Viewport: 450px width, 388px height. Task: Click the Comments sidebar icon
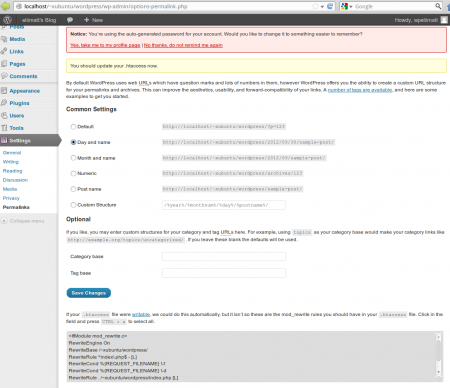tap(4, 76)
